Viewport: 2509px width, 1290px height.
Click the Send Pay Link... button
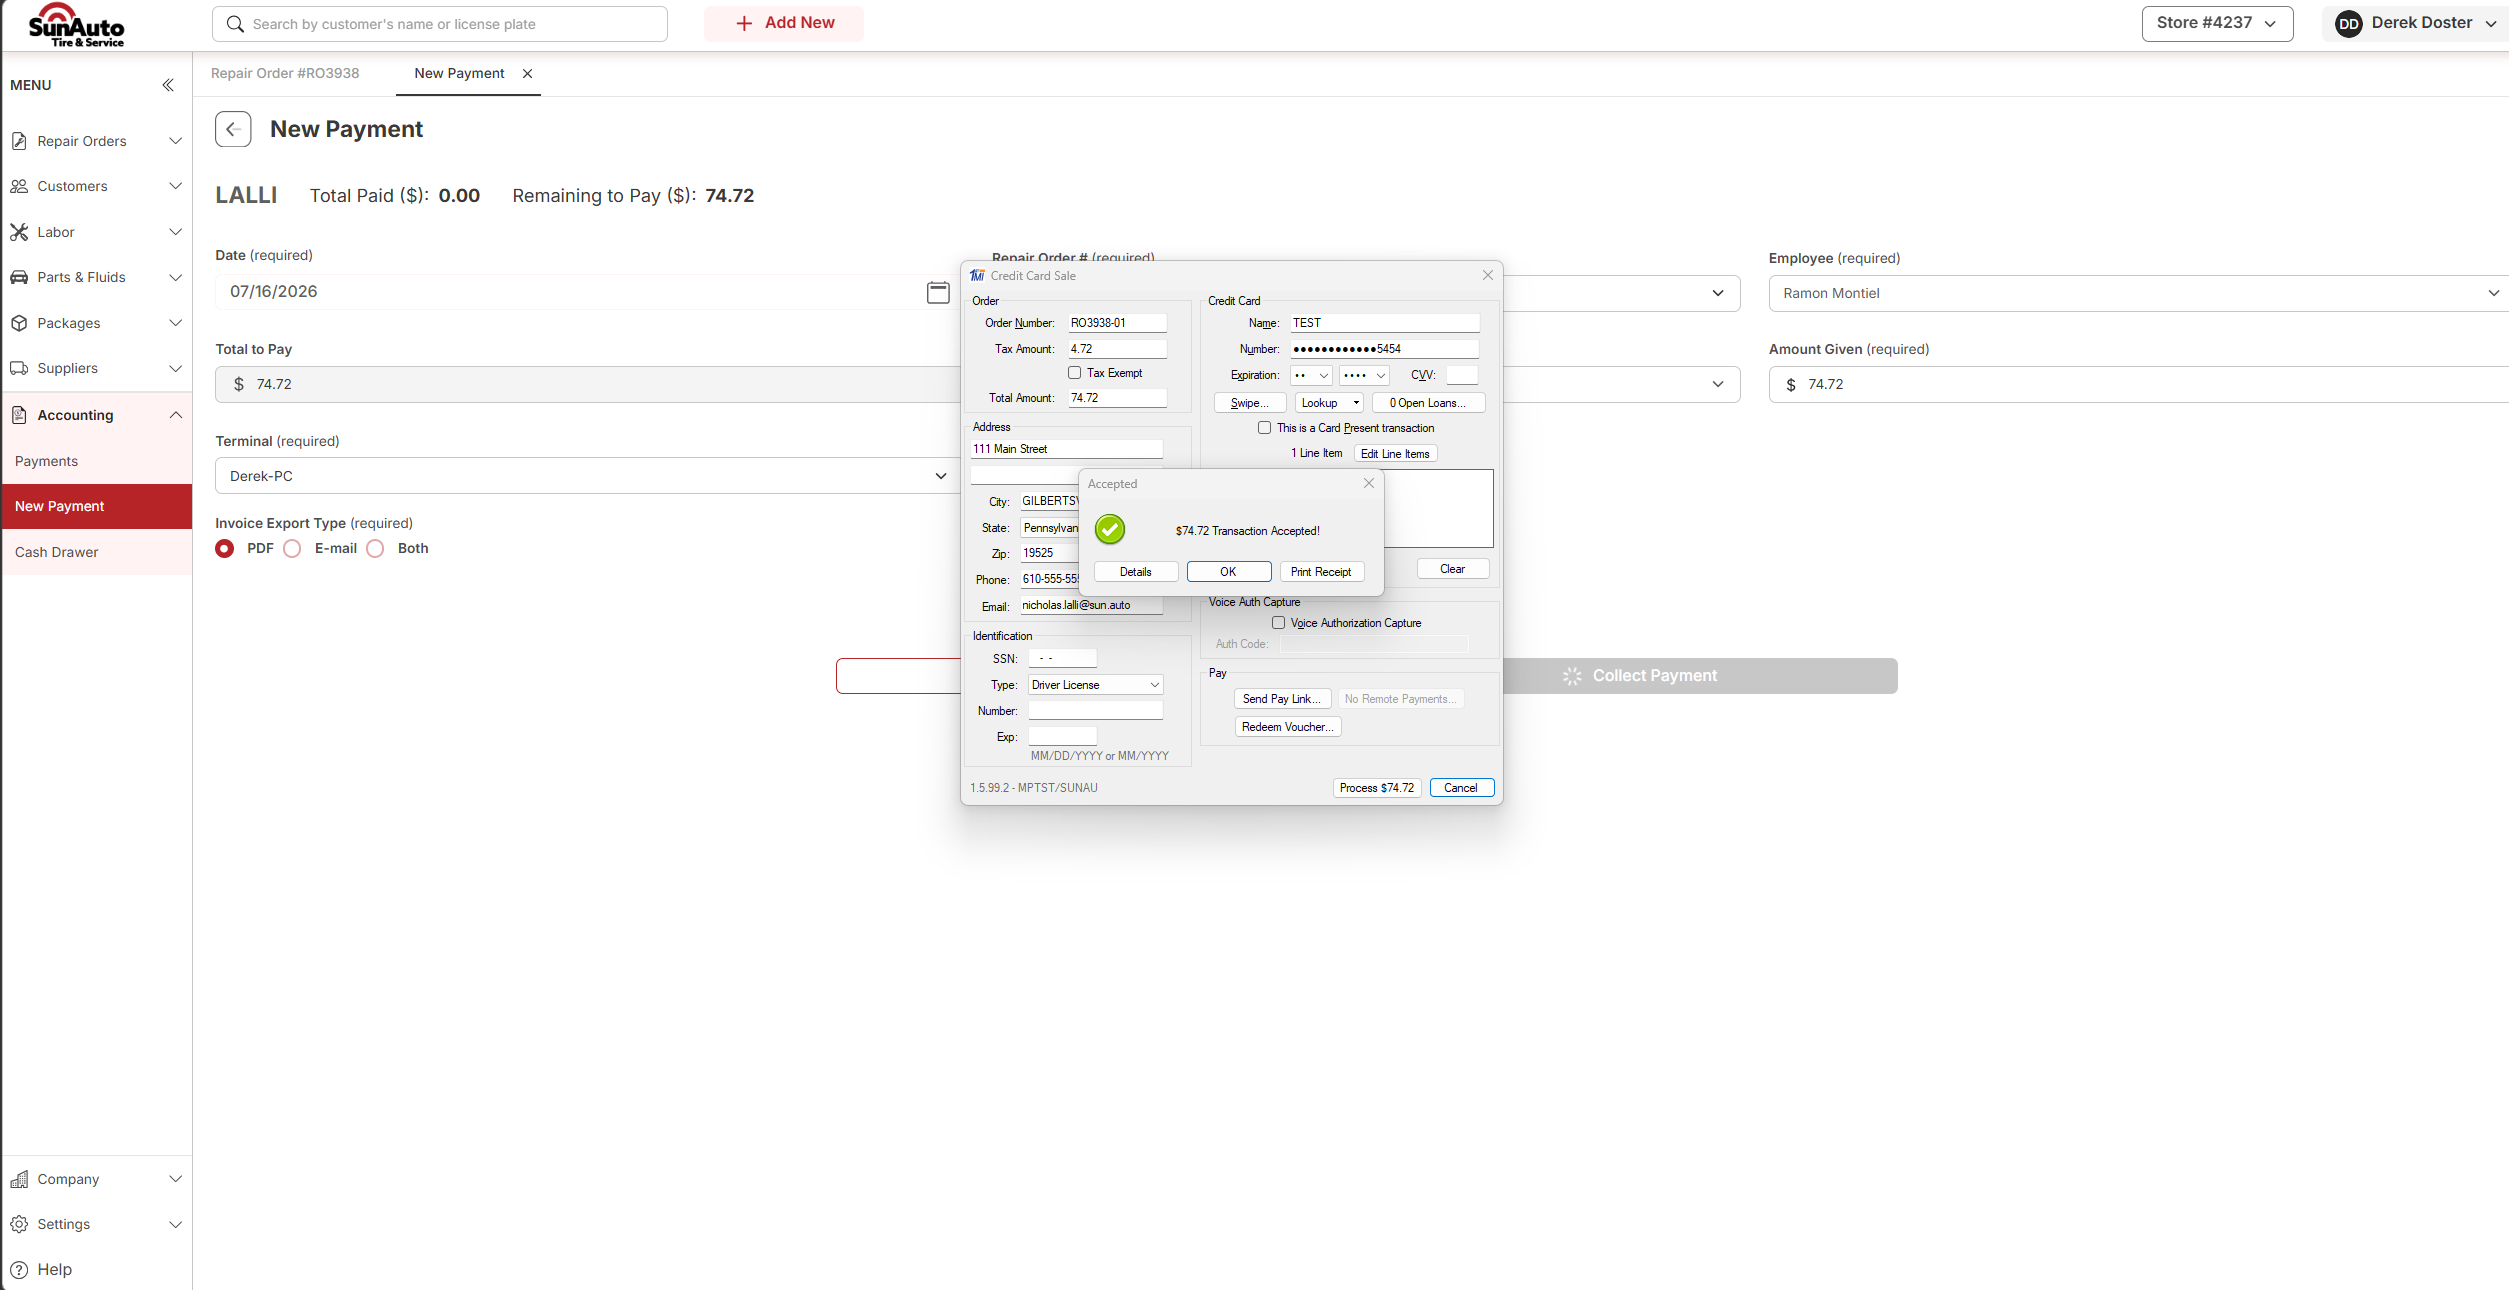pyautogui.click(x=1282, y=699)
